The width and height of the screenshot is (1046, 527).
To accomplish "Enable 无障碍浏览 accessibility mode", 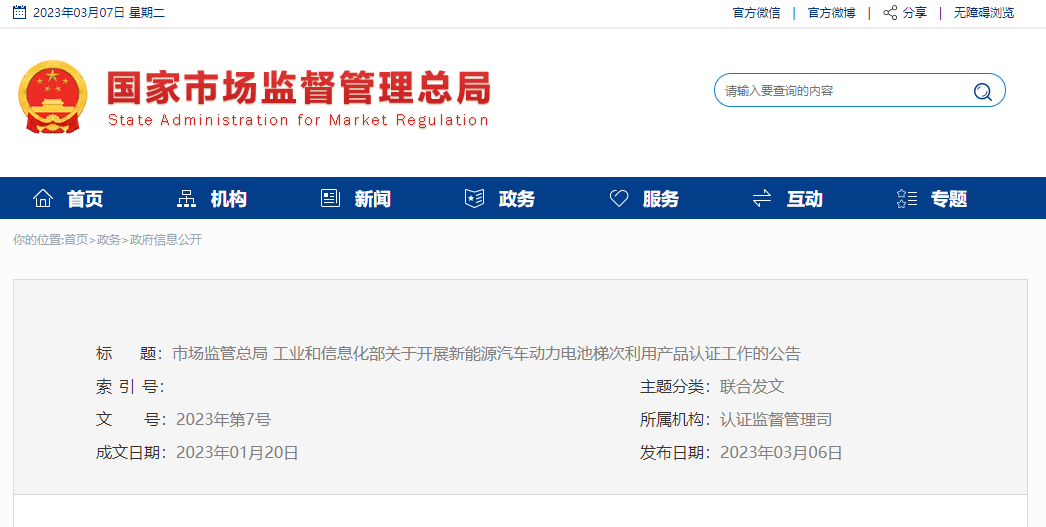I will click(983, 13).
